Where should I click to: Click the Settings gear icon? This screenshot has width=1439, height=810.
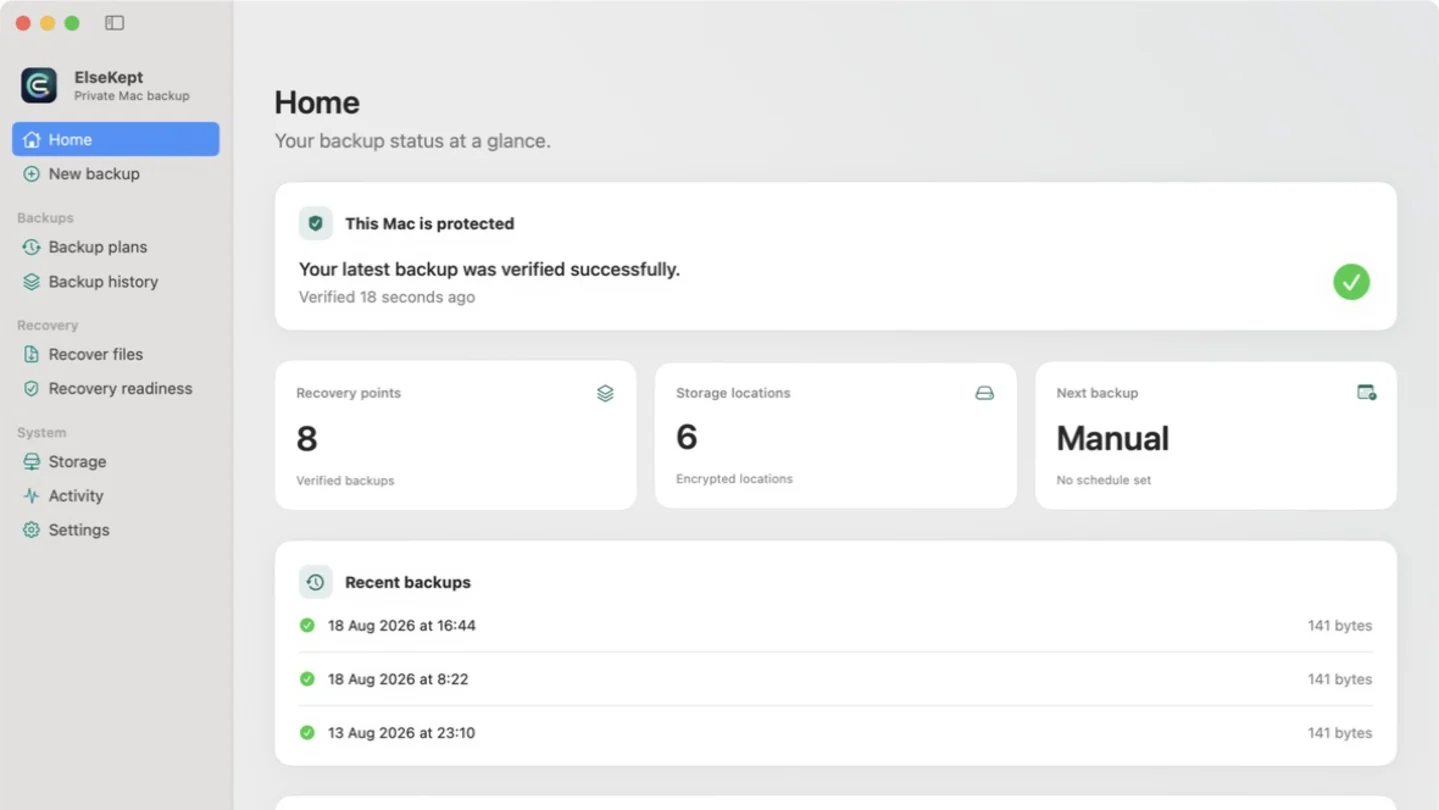[x=32, y=530]
